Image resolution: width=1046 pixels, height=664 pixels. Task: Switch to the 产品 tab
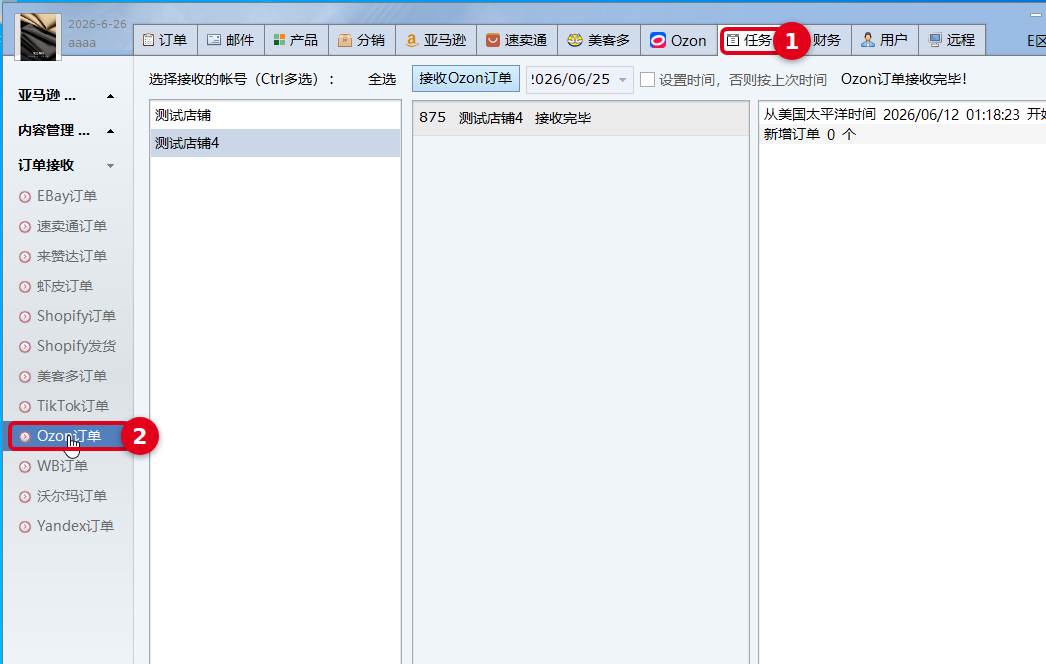pyautogui.click(x=296, y=40)
